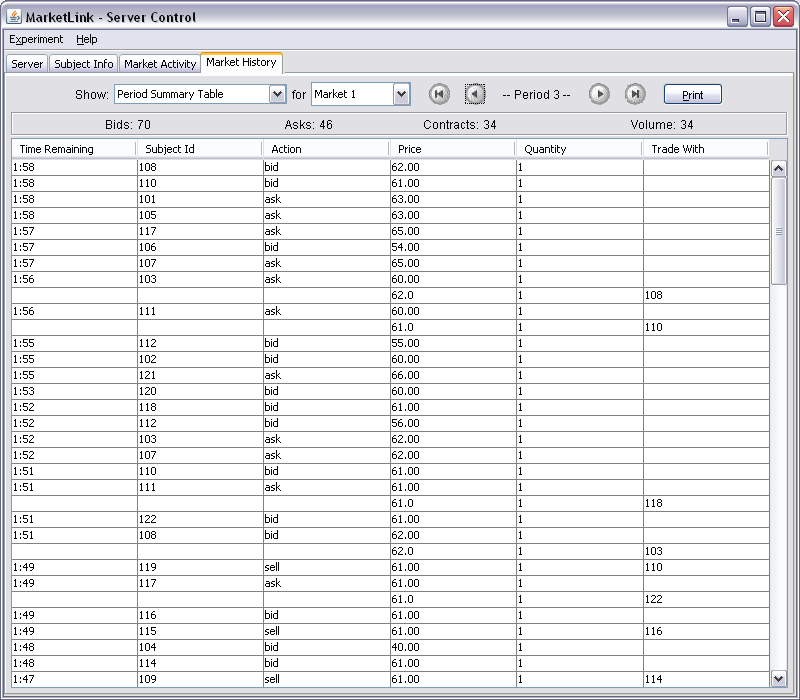Switch to the Subject Info tab
The width and height of the screenshot is (800, 700).
(x=84, y=64)
